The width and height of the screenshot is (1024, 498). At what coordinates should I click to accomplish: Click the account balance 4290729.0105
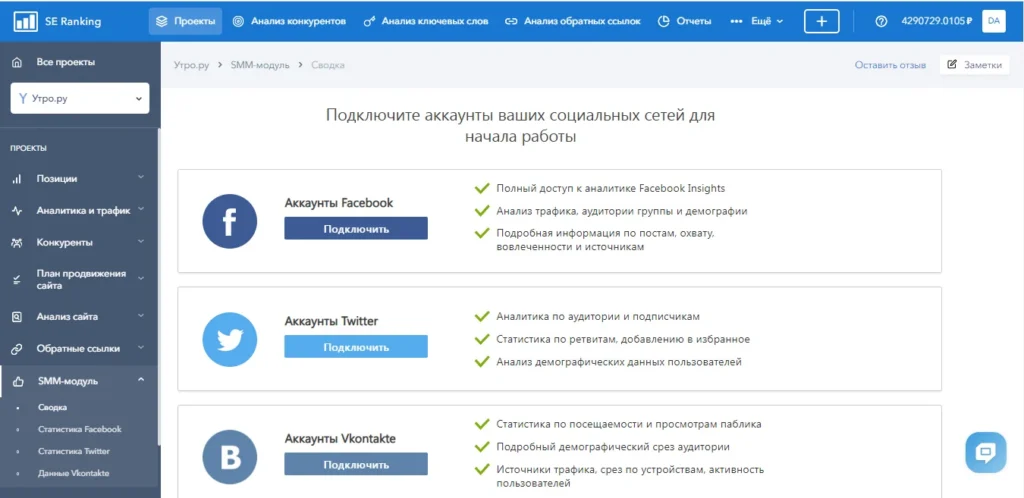[x=936, y=21]
